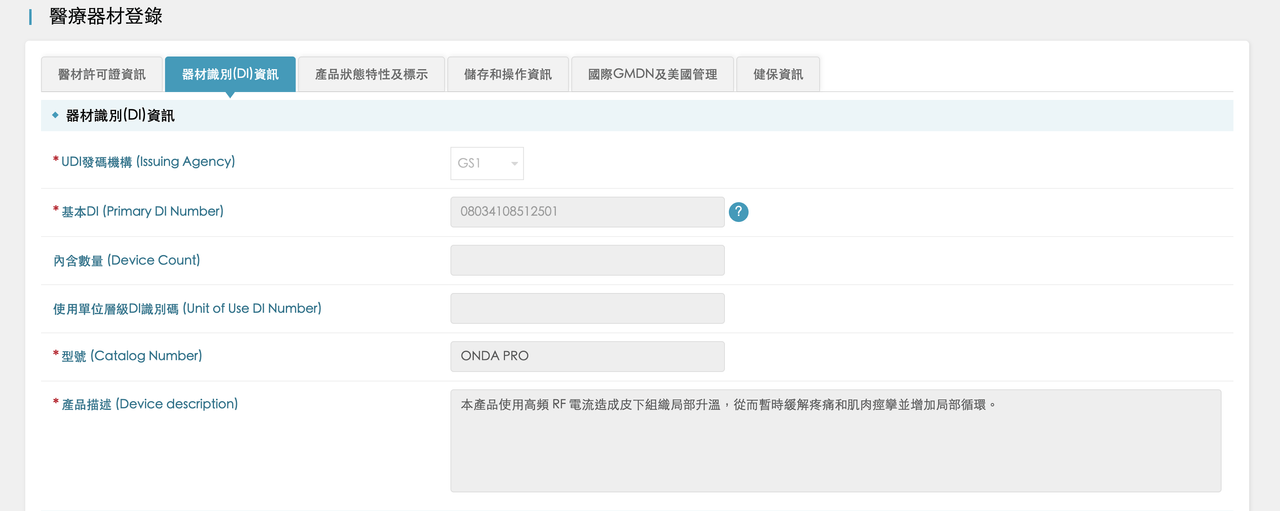
Task: Switch to the 健保資訊 tab
Action: pyautogui.click(x=778, y=74)
